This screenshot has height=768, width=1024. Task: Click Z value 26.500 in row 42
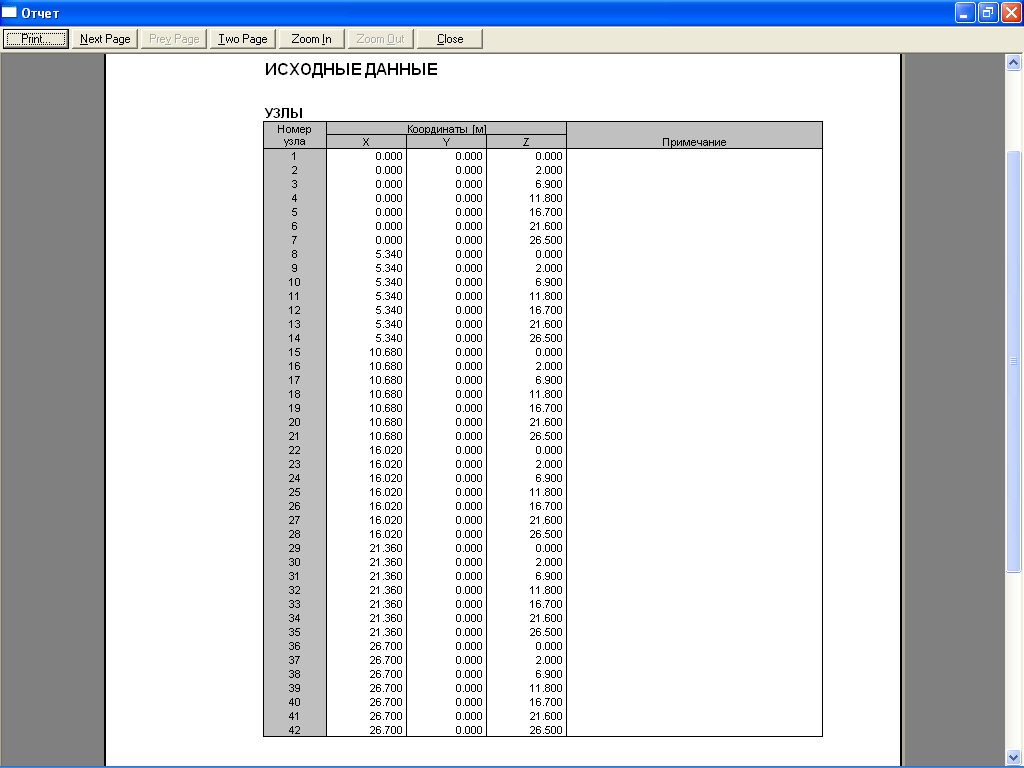pyautogui.click(x=545, y=730)
